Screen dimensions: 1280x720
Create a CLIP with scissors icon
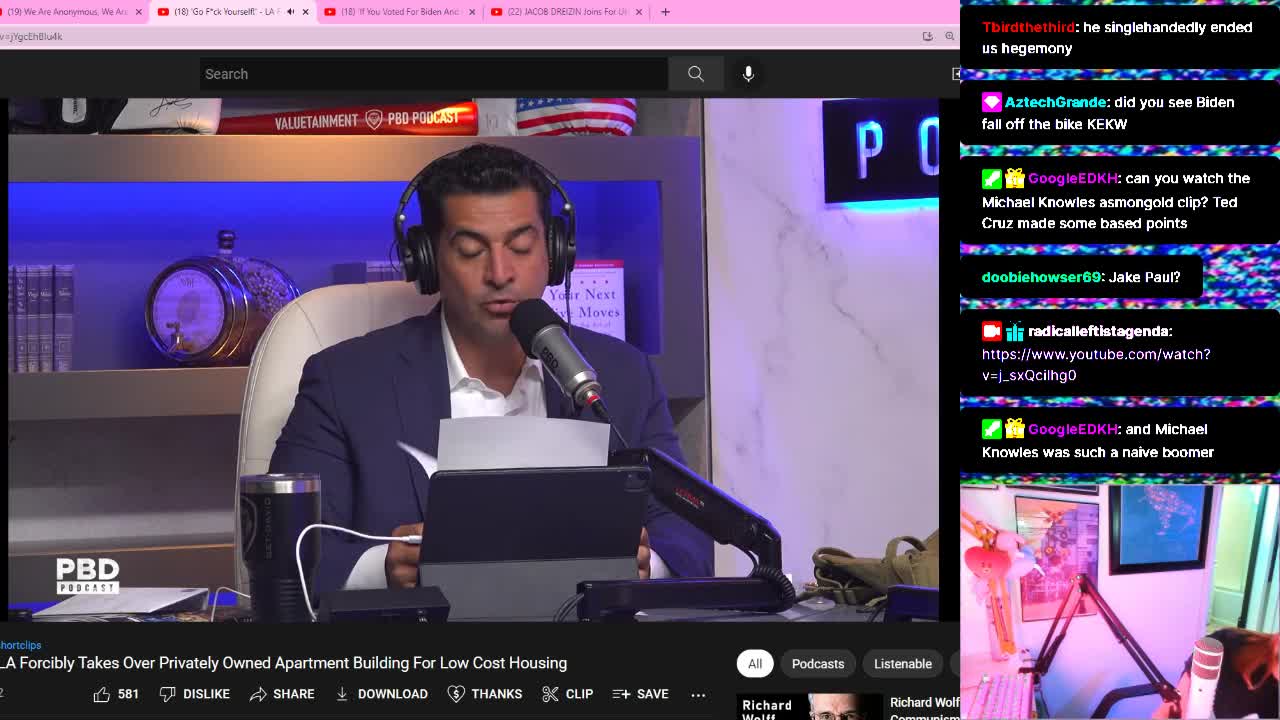pos(567,694)
